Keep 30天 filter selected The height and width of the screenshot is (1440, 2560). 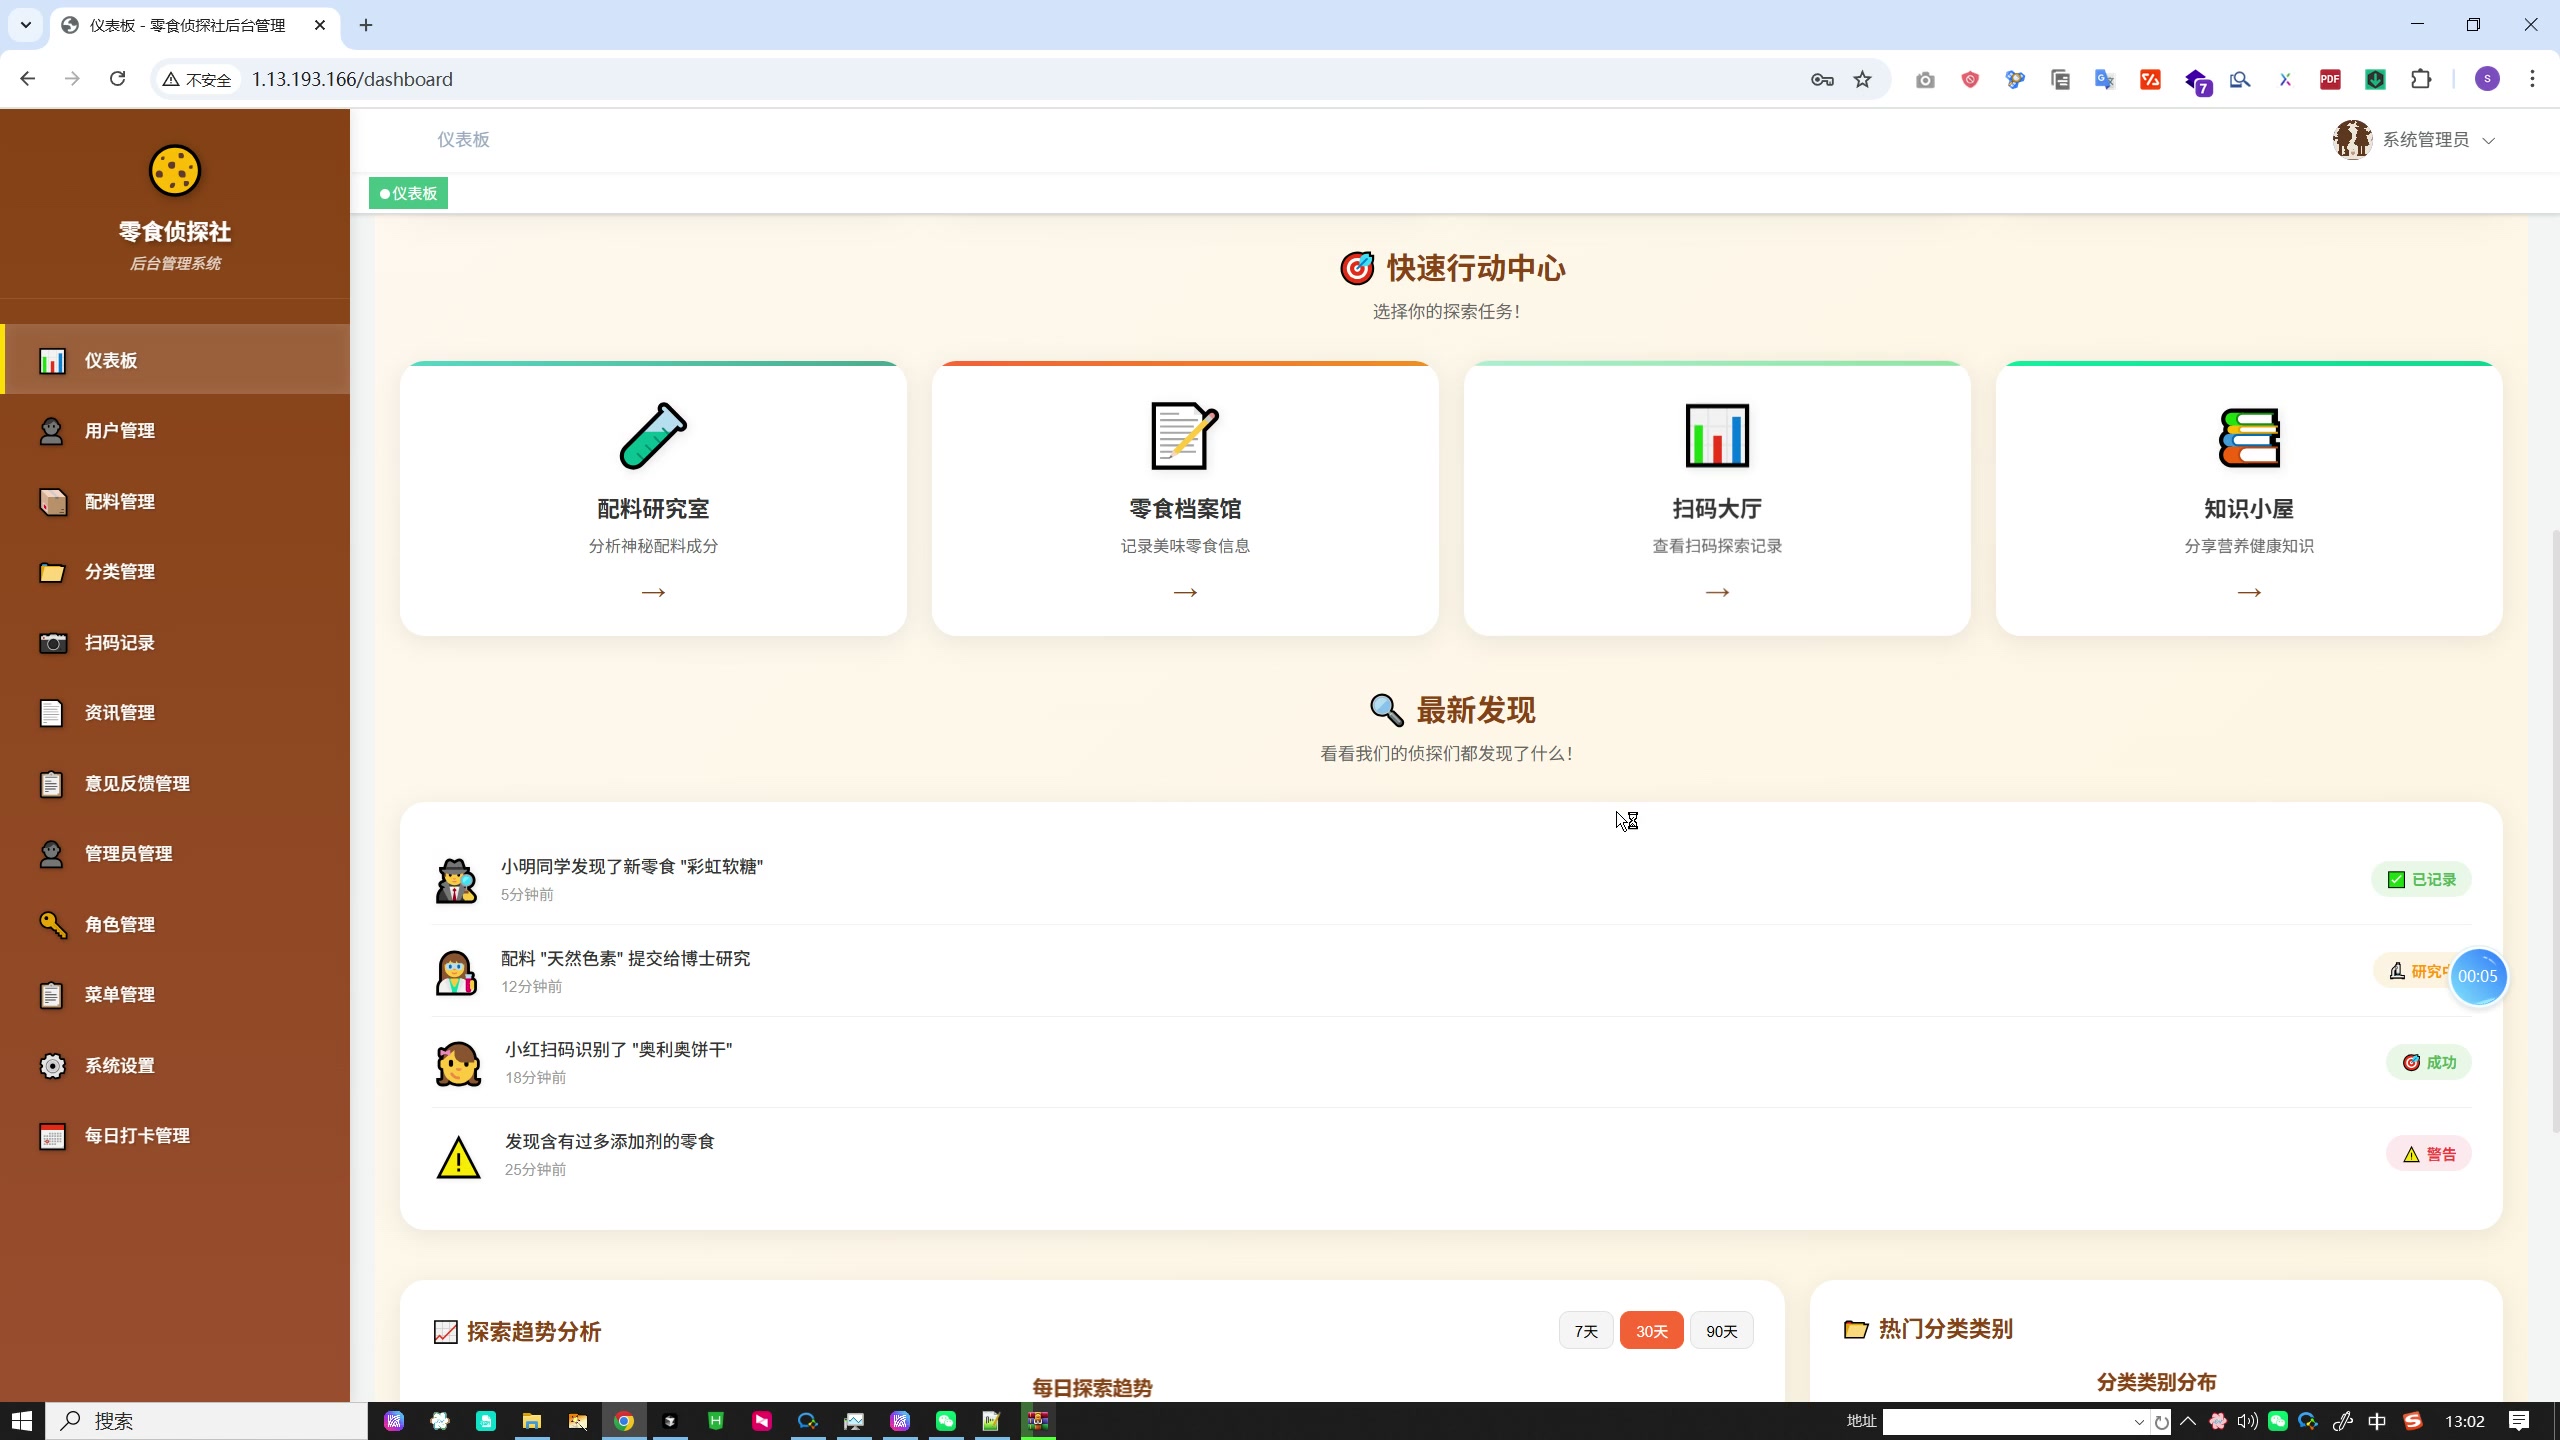click(1651, 1331)
